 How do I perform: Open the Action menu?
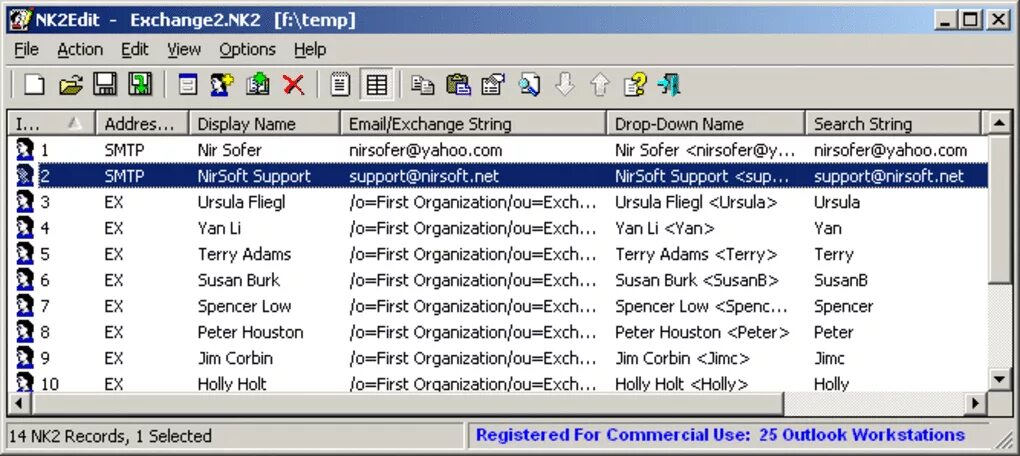80,49
